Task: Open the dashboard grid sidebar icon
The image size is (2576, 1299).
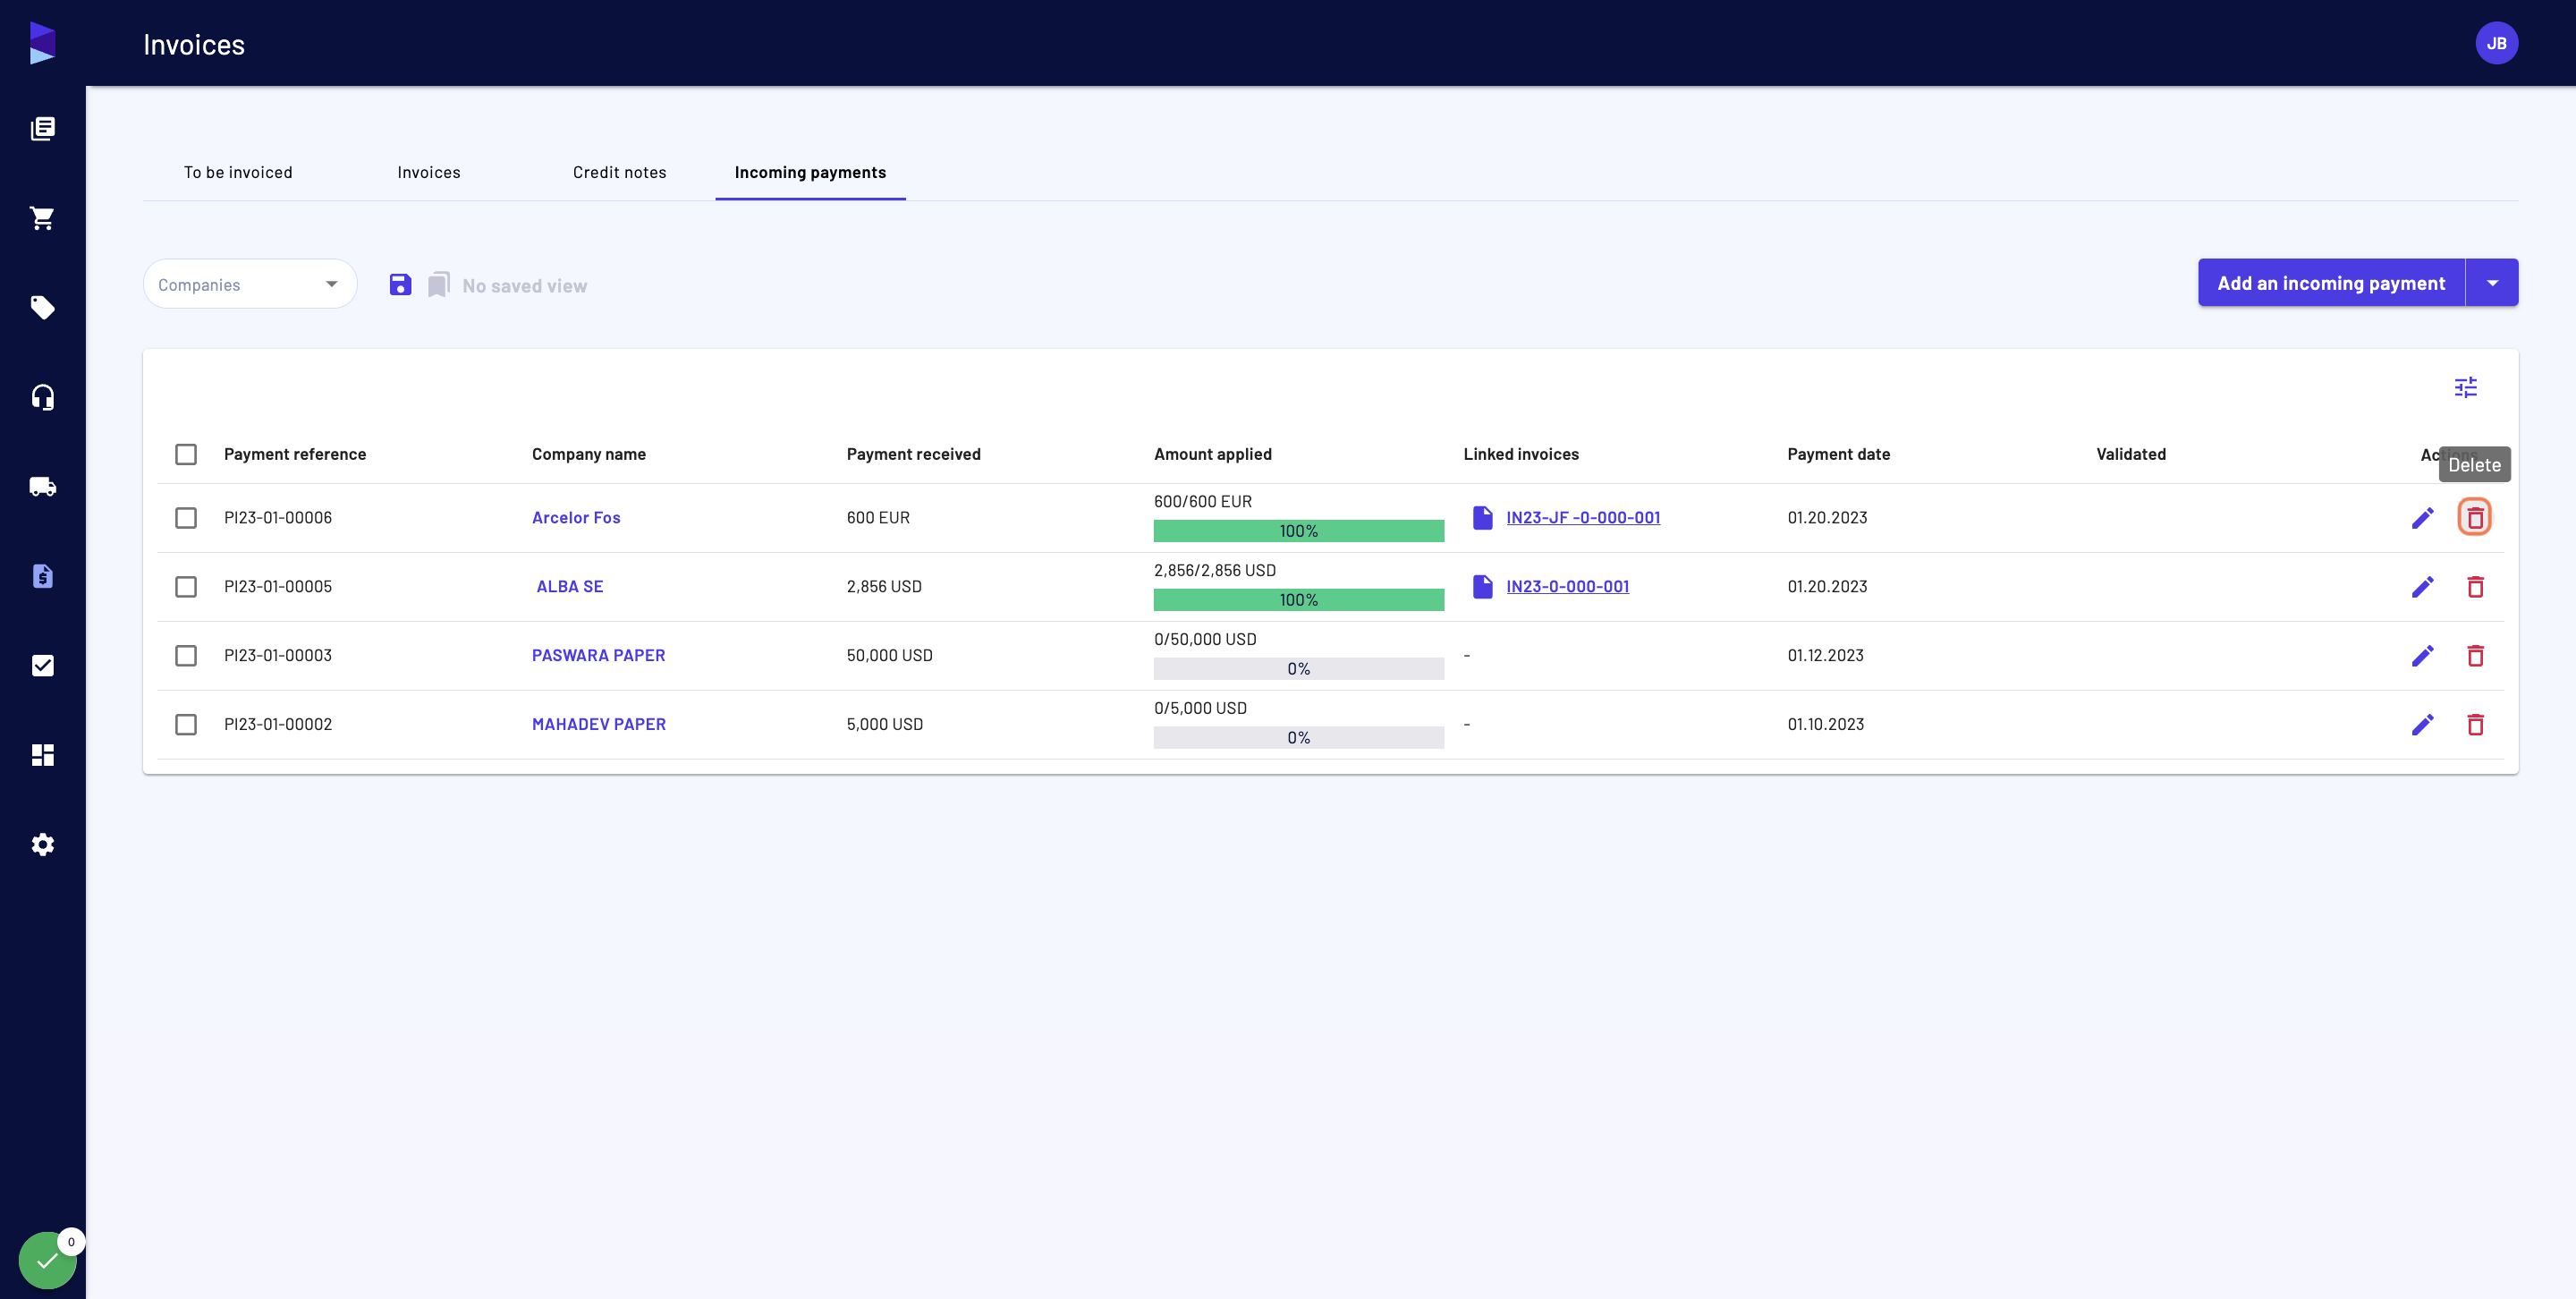Action: [x=42, y=755]
